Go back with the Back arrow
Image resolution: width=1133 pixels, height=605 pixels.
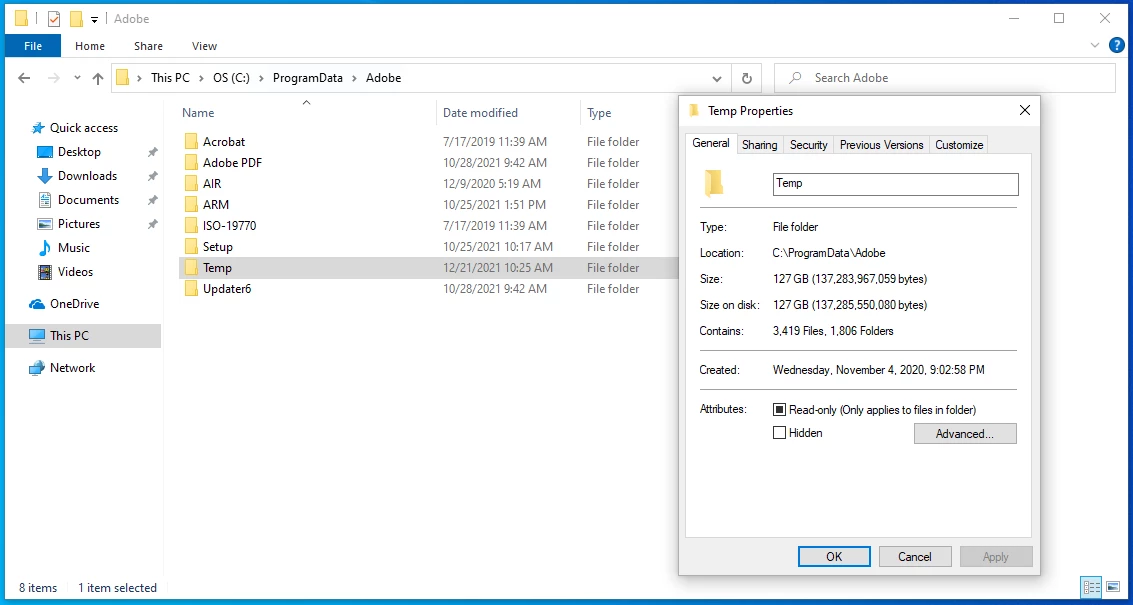pos(25,78)
